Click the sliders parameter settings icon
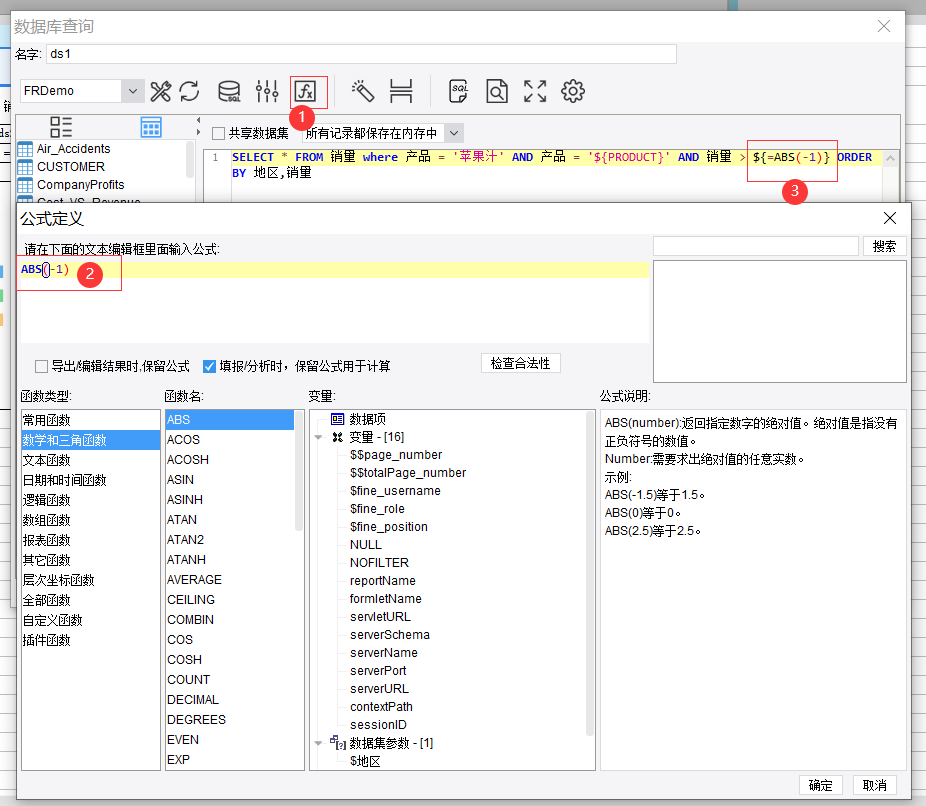The height and width of the screenshot is (806, 926). click(x=267, y=92)
